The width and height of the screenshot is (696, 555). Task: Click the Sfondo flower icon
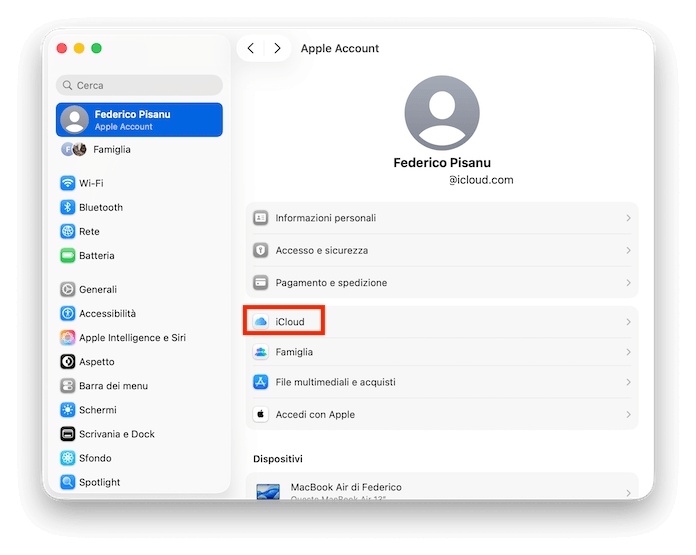point(67,458)
